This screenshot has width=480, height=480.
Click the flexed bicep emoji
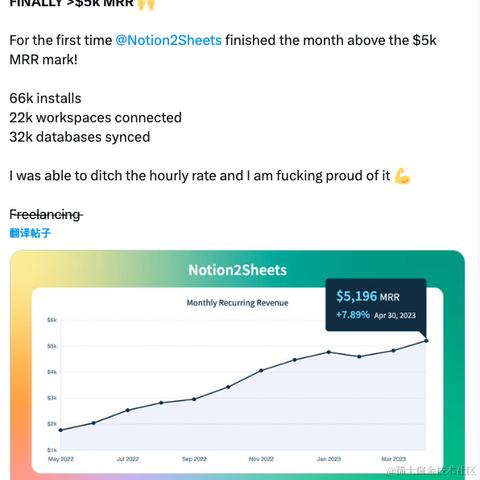402,176
